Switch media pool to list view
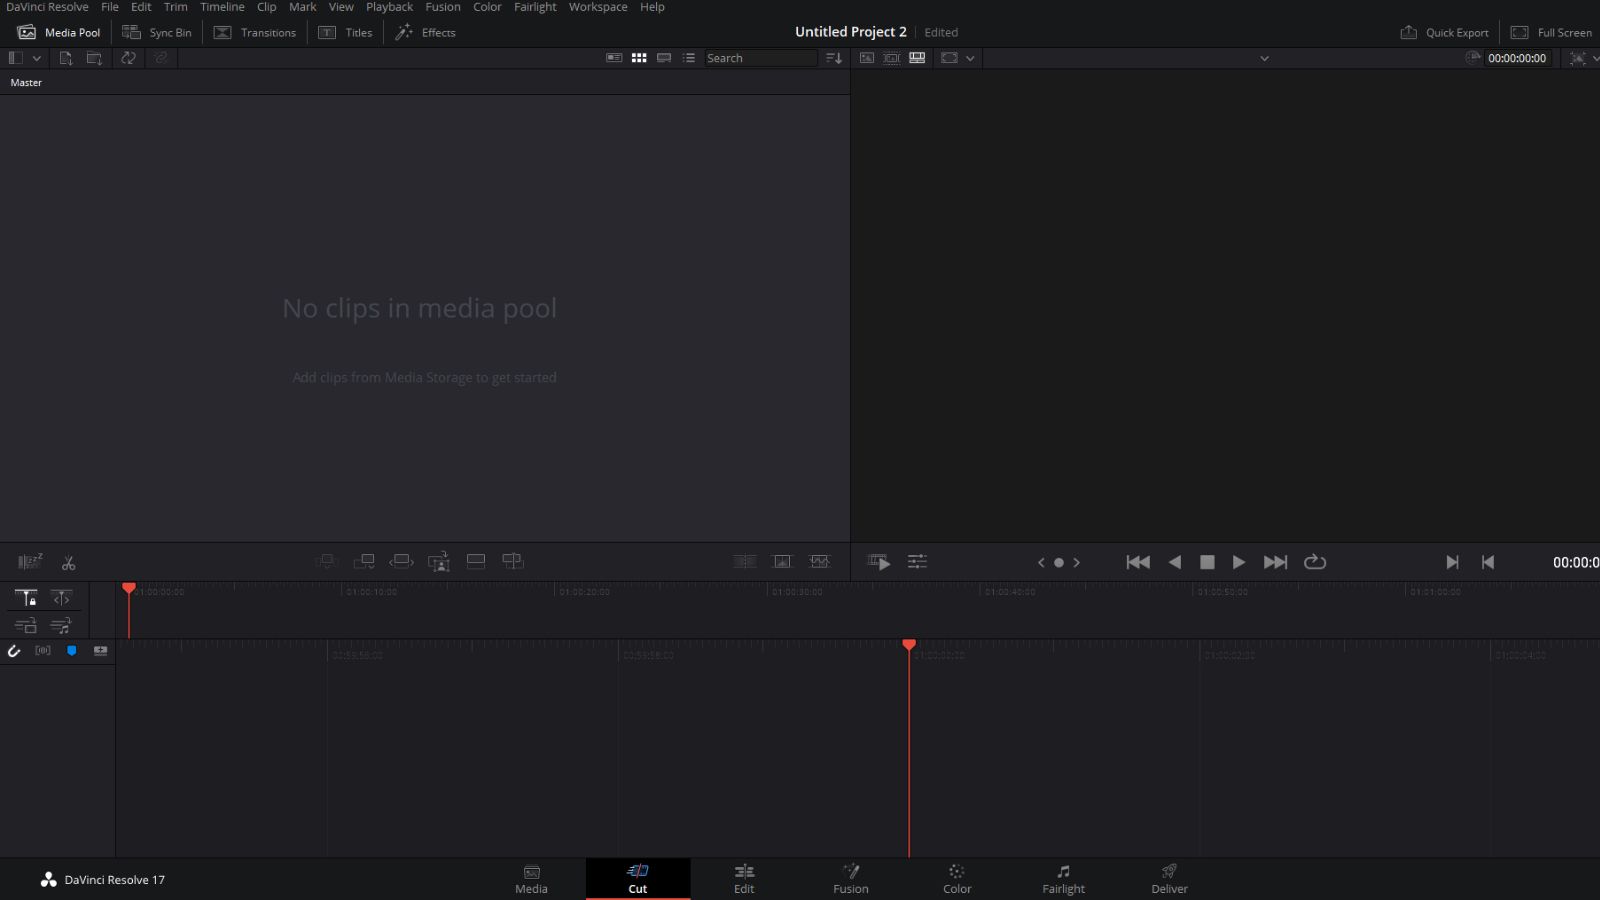 click(689, 58)
